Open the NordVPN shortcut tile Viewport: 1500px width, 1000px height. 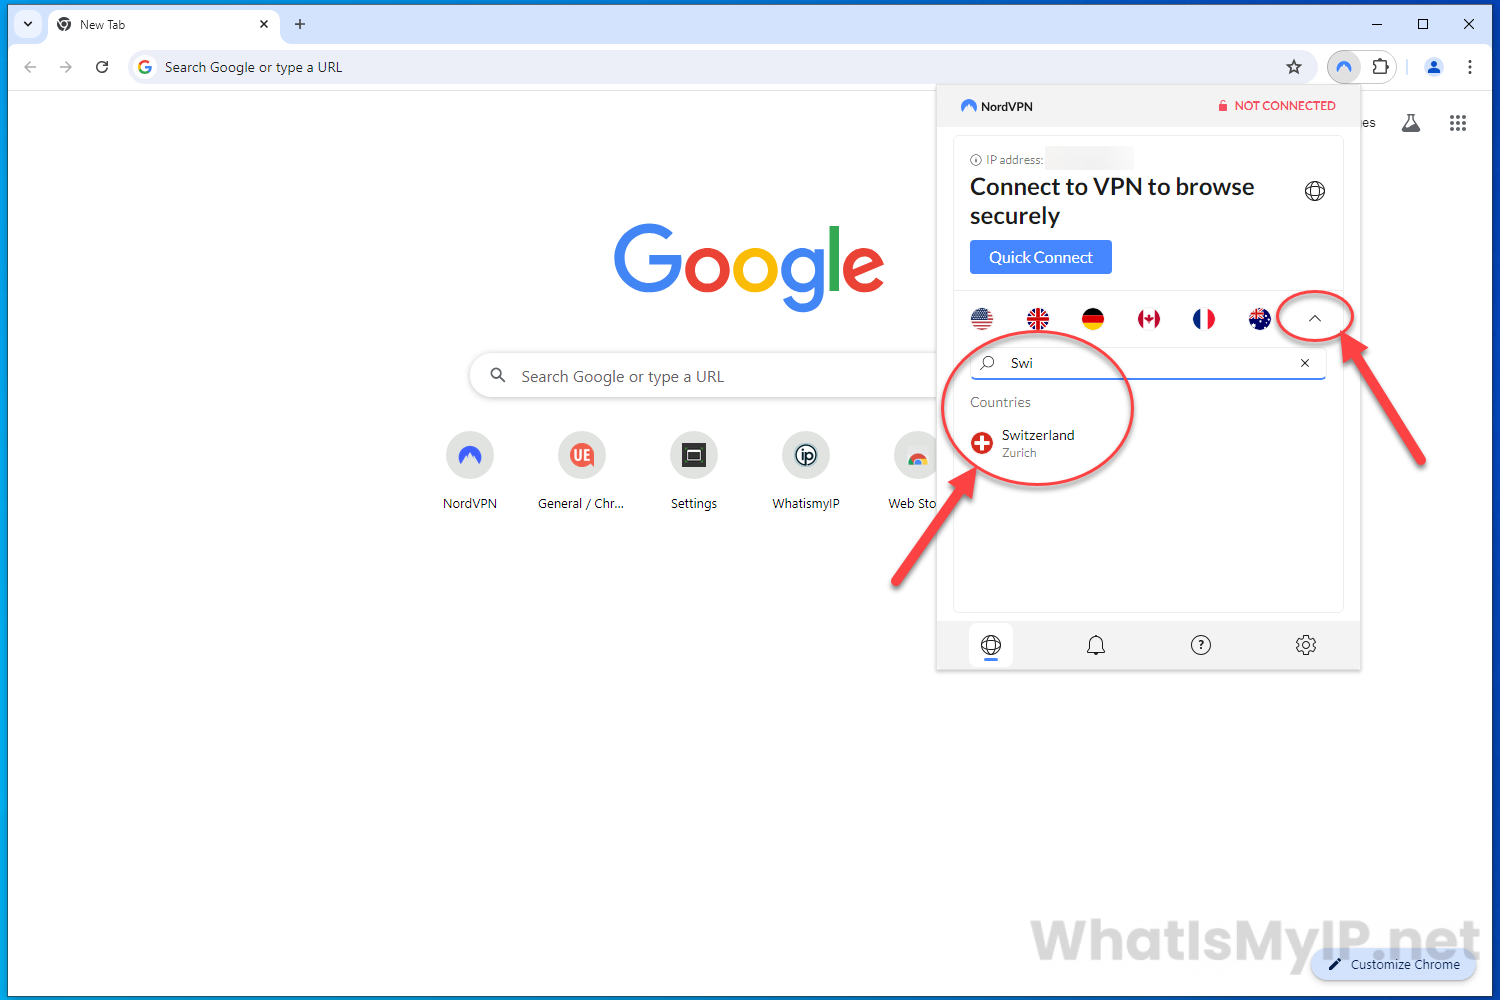(x=470, y=471)
